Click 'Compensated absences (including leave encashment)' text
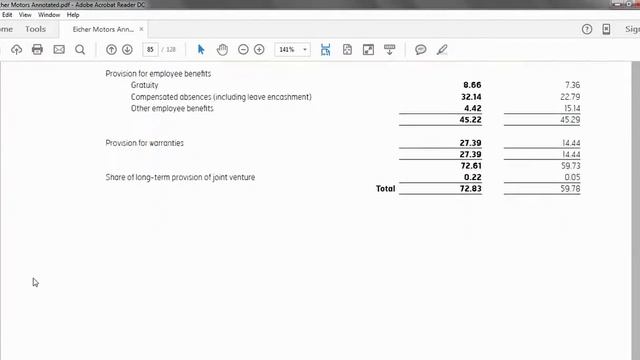Viewport: 640px width, 360px height. [x=221, y=97]
